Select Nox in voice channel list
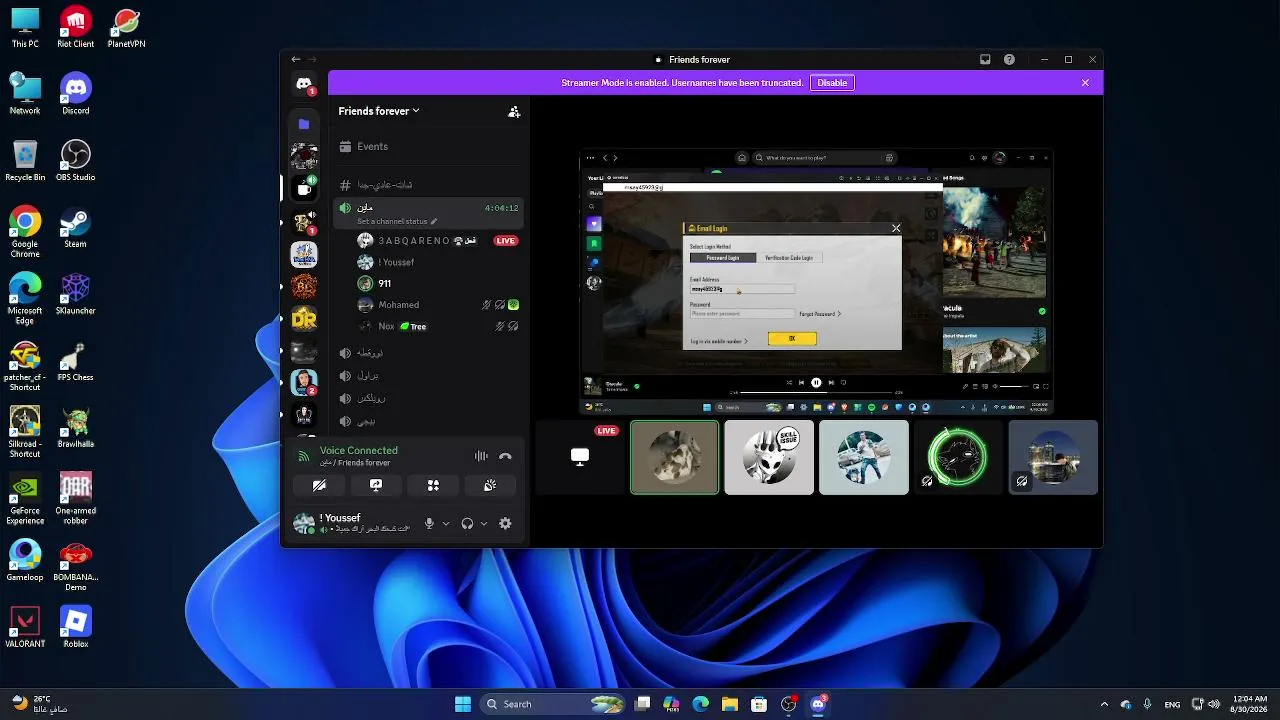The width and height of the screenshot is (1280, 720). 437,326
